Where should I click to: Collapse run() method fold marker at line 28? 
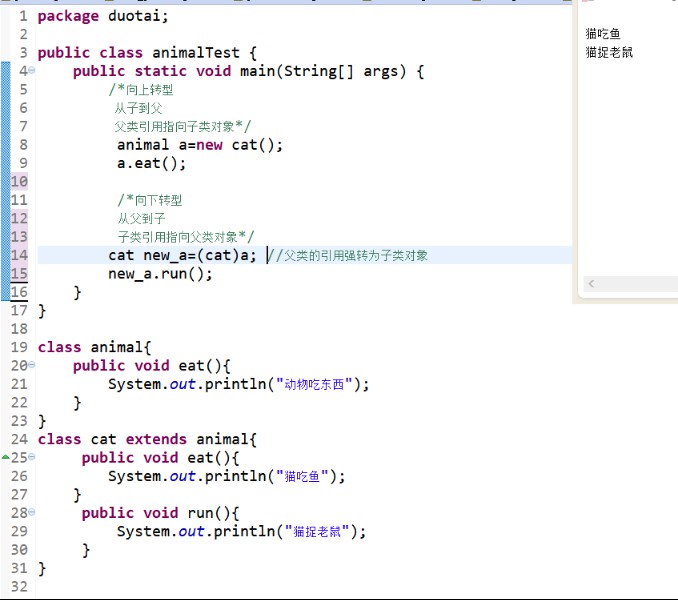click(x=32, y=513)
